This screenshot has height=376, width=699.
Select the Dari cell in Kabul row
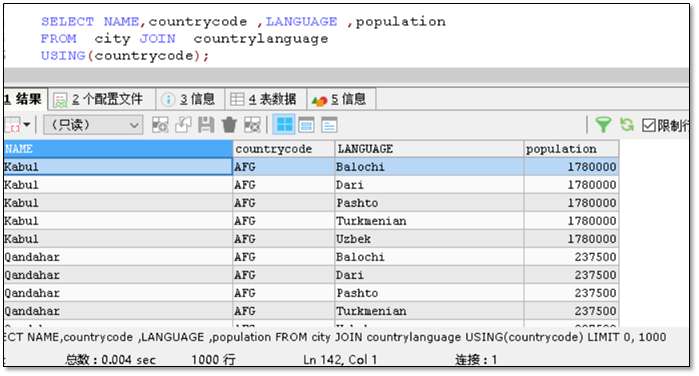(x=429, y=185)
